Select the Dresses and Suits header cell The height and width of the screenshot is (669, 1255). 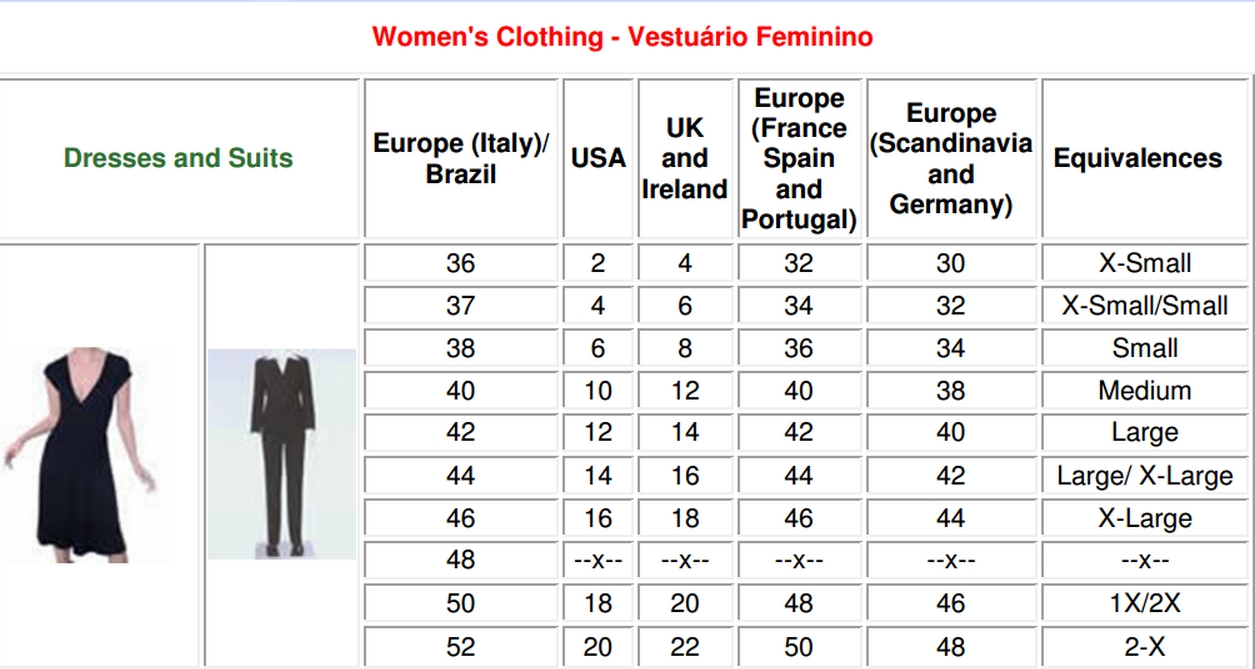tap(178, 158)
